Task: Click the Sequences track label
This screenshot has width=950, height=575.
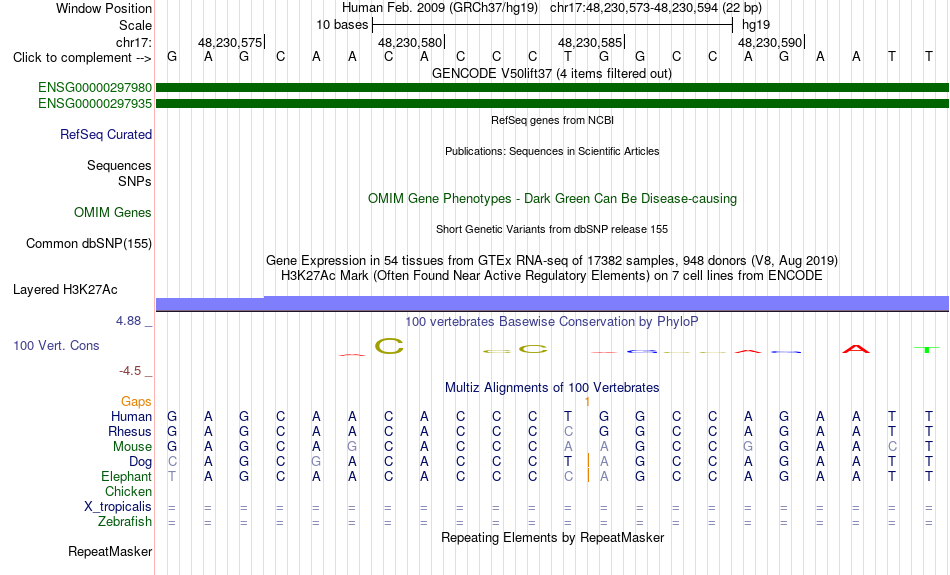Action: point(119,165)
